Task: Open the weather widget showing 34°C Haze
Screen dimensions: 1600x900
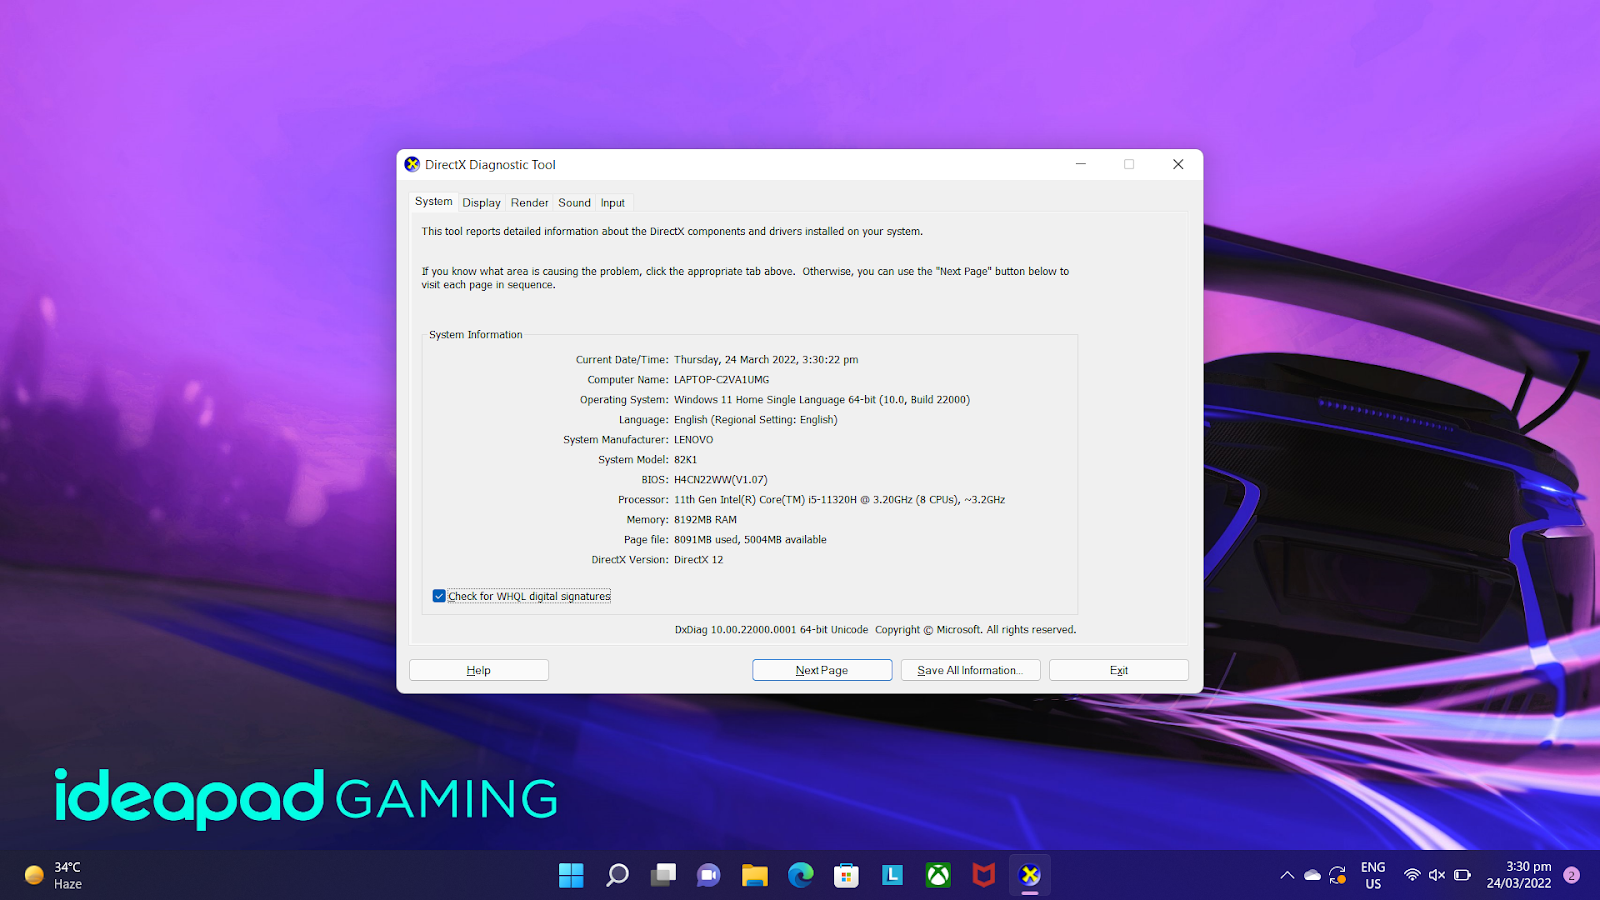Action: 54,875
